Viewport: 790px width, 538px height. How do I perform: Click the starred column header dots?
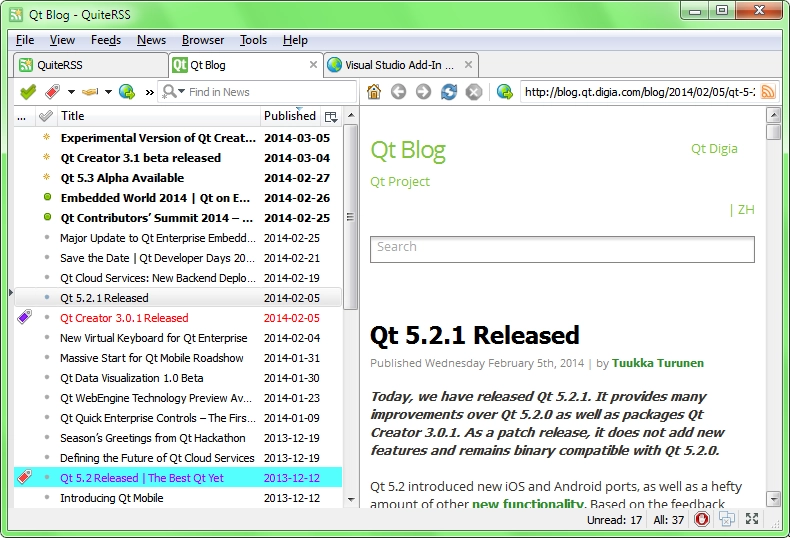click(22, 118)
